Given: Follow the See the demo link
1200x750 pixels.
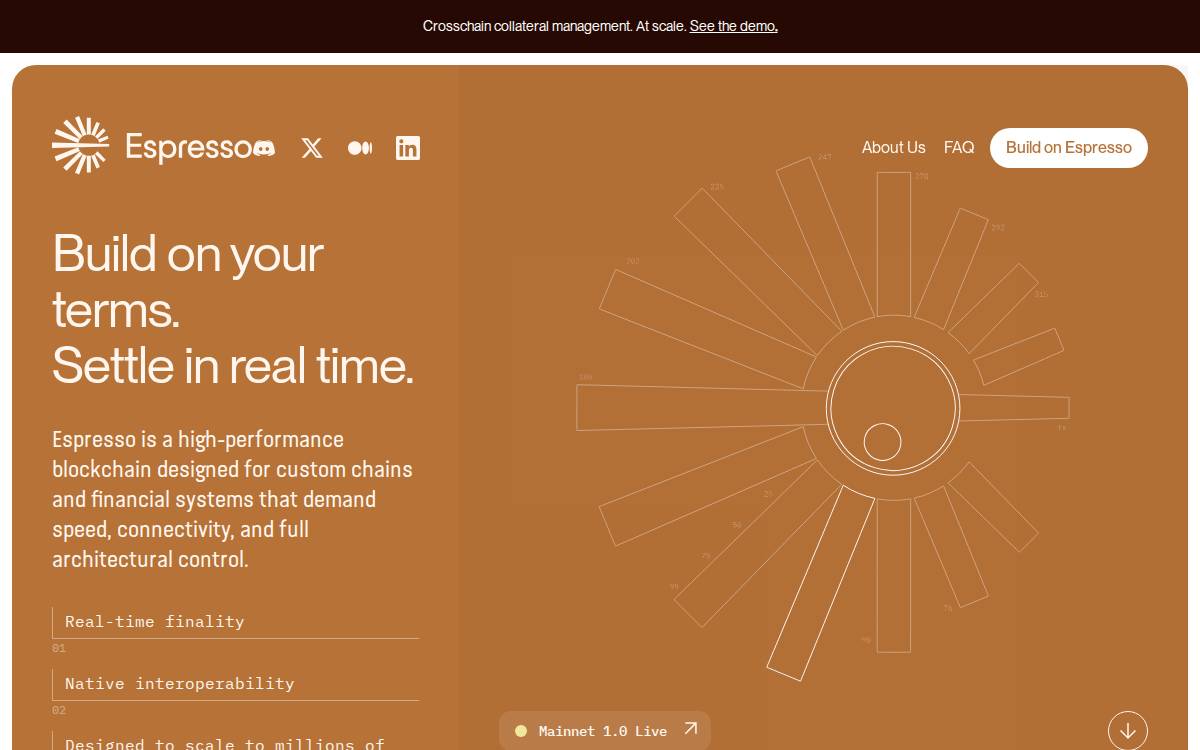Looking at the screenshot, I should coord(734,26).
